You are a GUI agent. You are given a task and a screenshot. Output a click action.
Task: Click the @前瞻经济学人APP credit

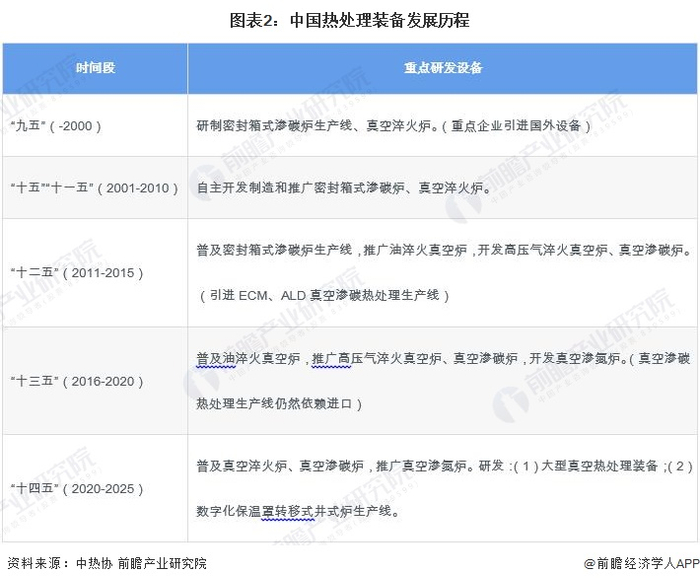coord(642,564)
